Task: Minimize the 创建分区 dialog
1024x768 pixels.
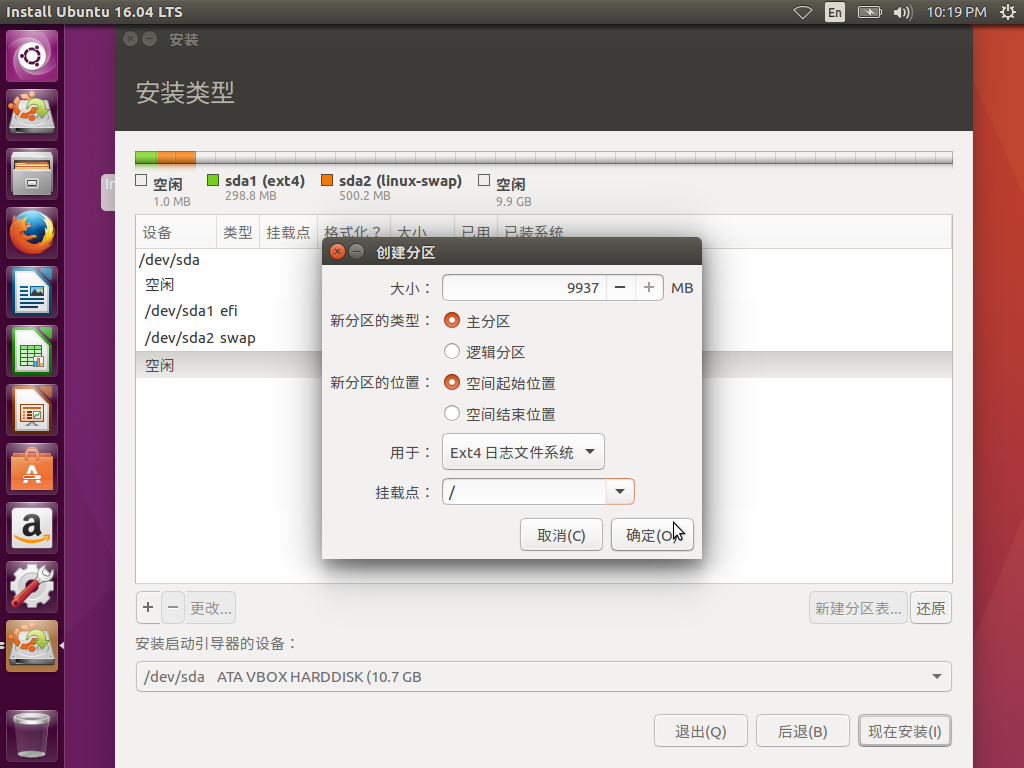Action: coord(357,252)
